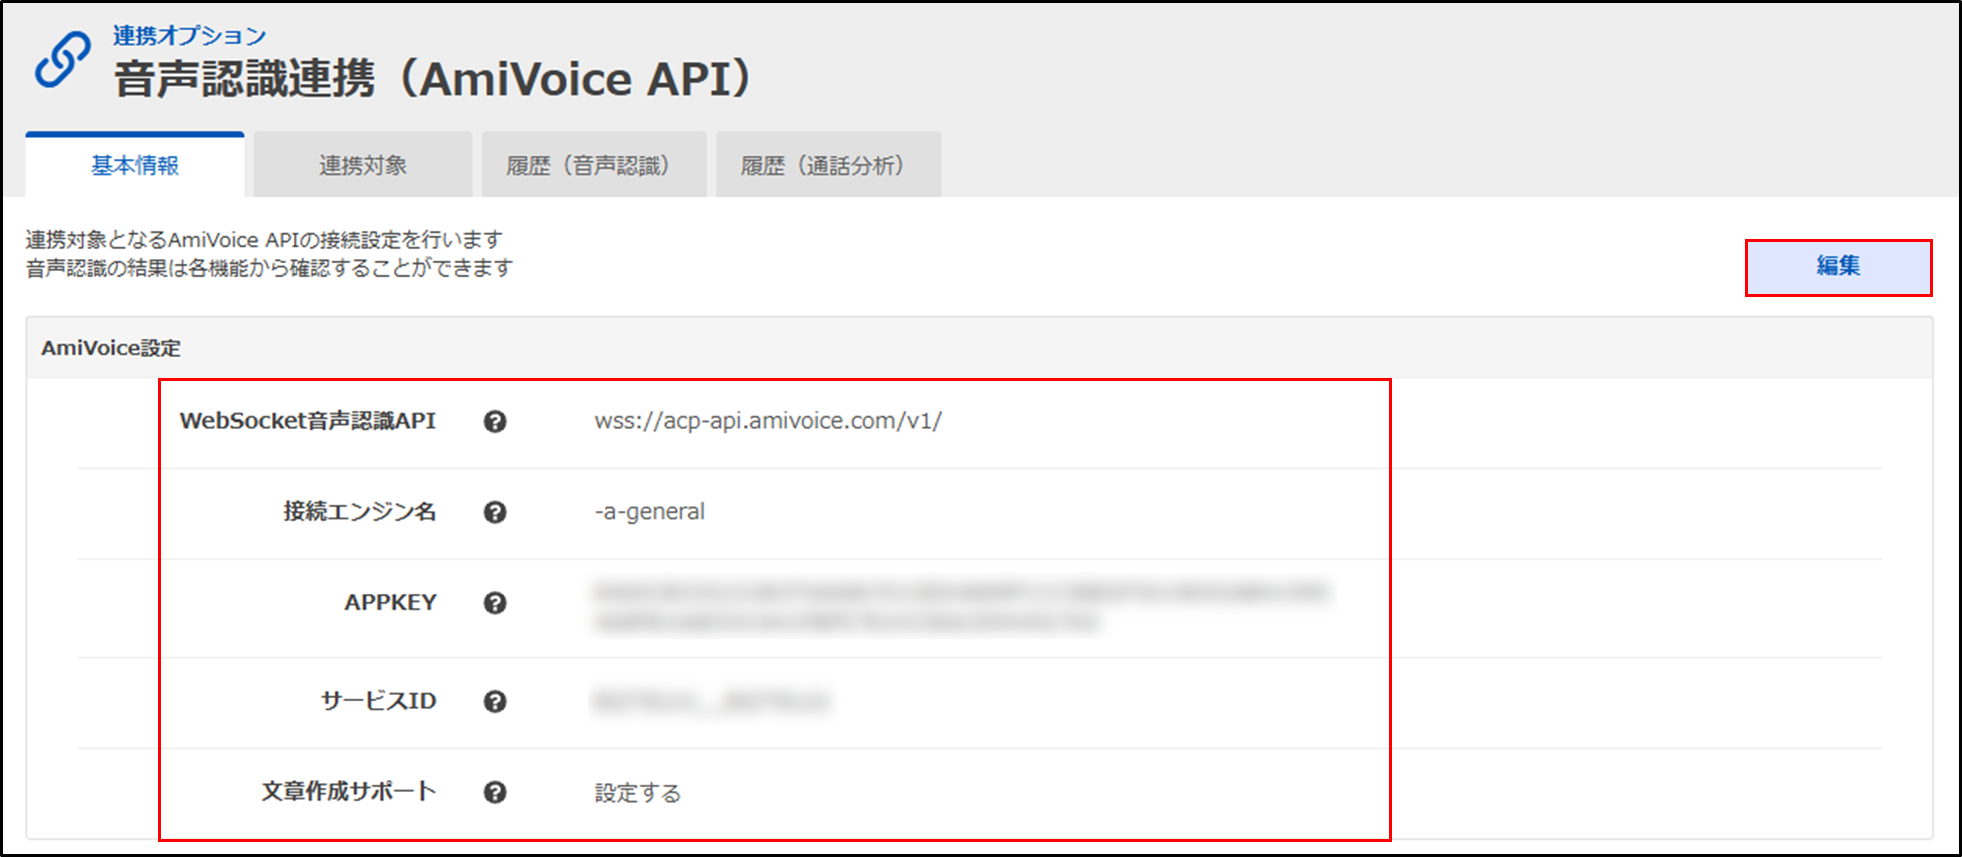Click the AmiVoice設定 section header
This screenshot has height=857, width=1962.
pyautogui.click(x=111, y=348)
